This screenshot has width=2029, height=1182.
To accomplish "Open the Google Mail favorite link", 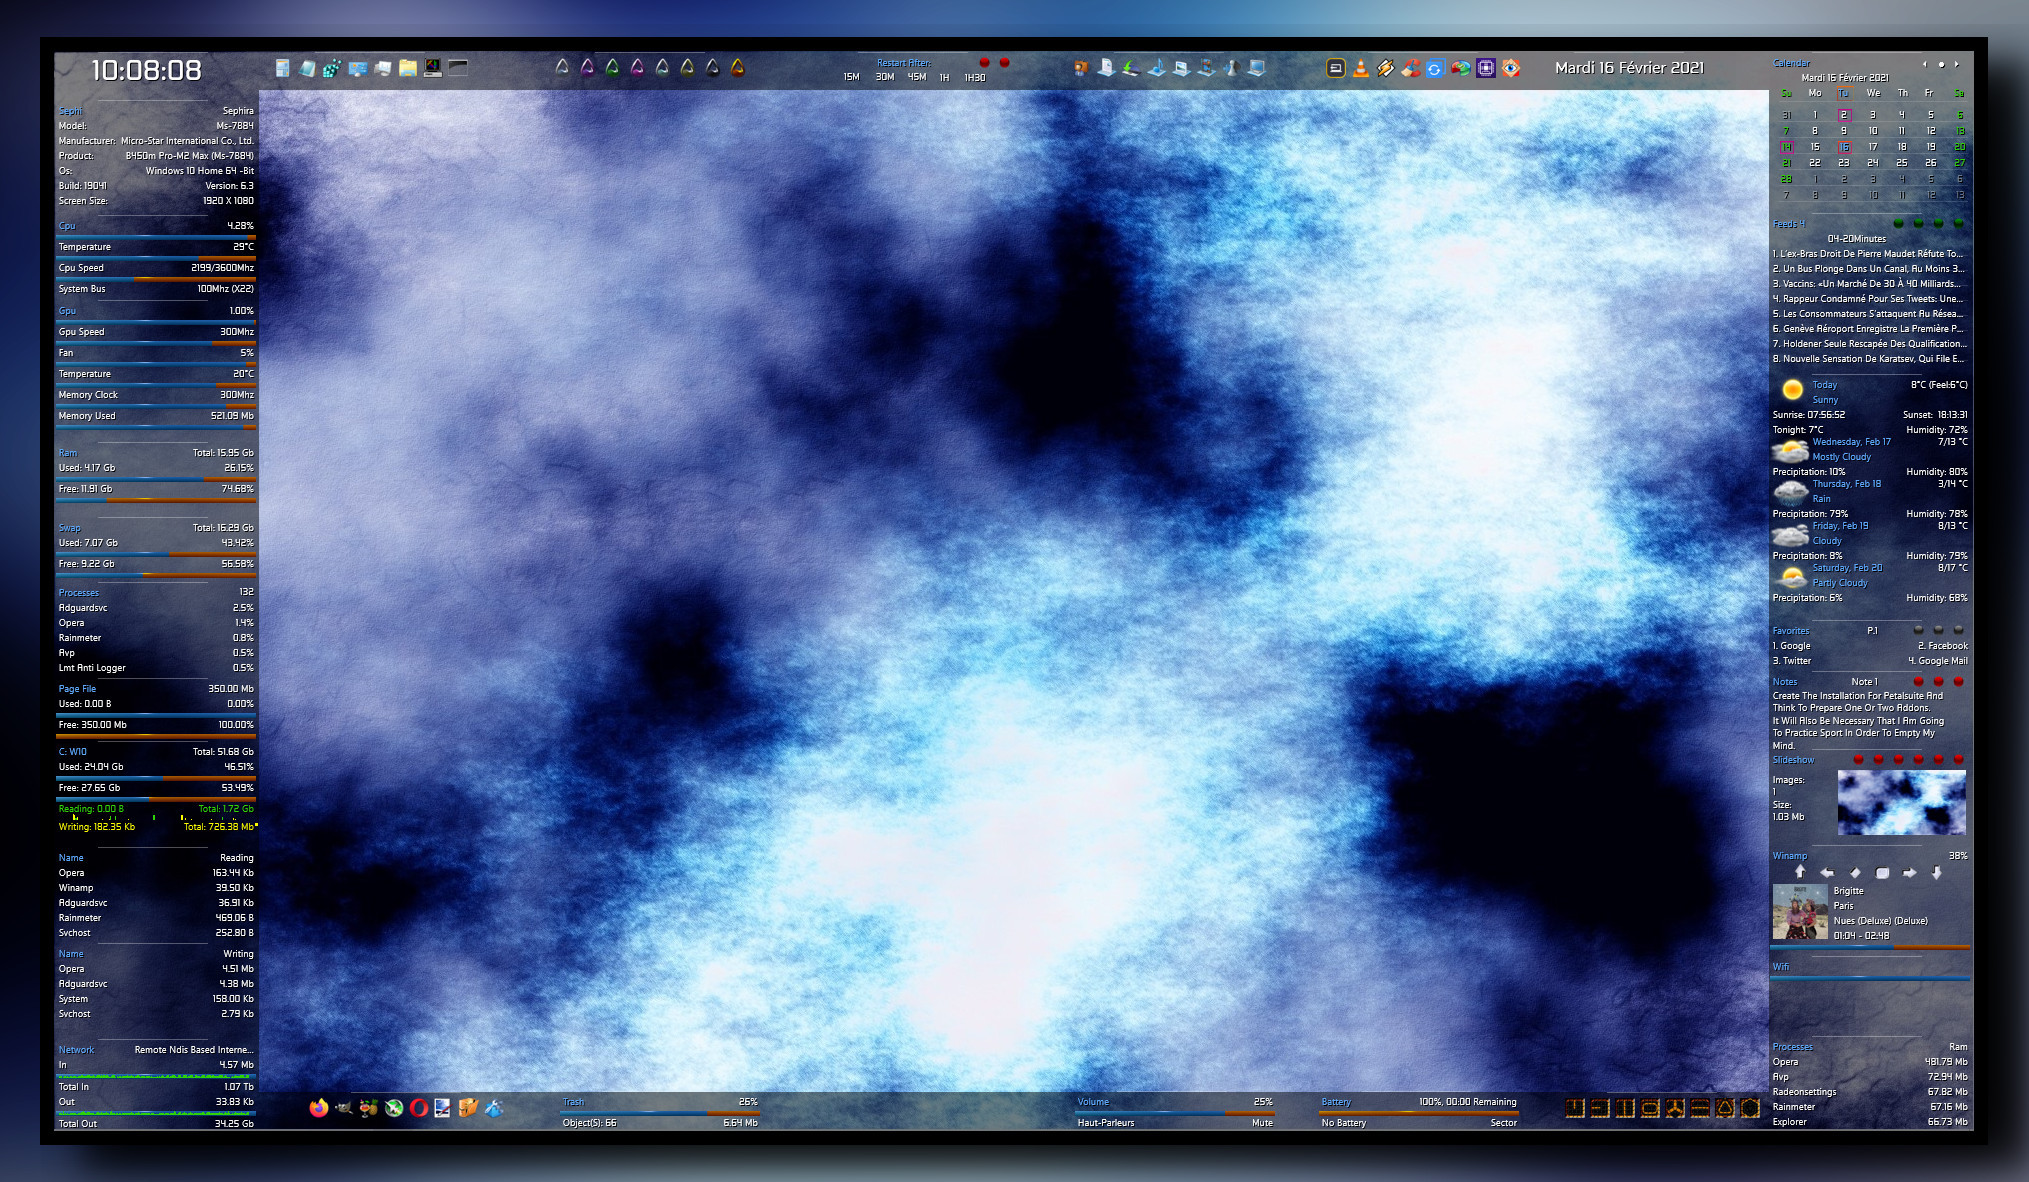I will pyautogui.click(x=1938, y=661).
